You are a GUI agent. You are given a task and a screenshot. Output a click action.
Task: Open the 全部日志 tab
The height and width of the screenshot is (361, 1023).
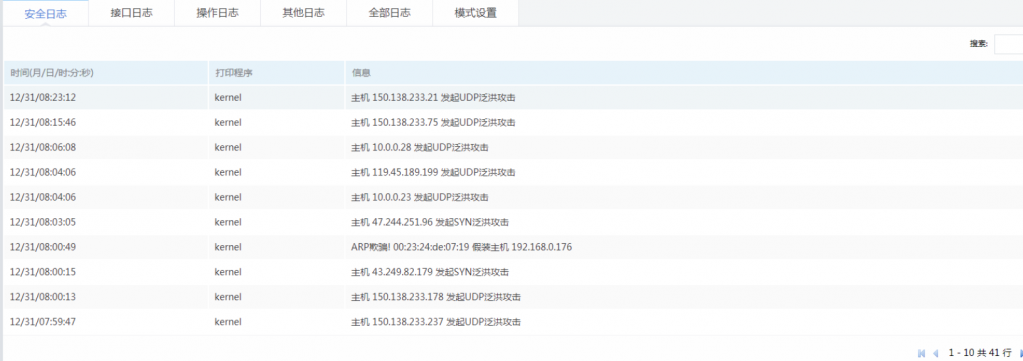(389, 13)
